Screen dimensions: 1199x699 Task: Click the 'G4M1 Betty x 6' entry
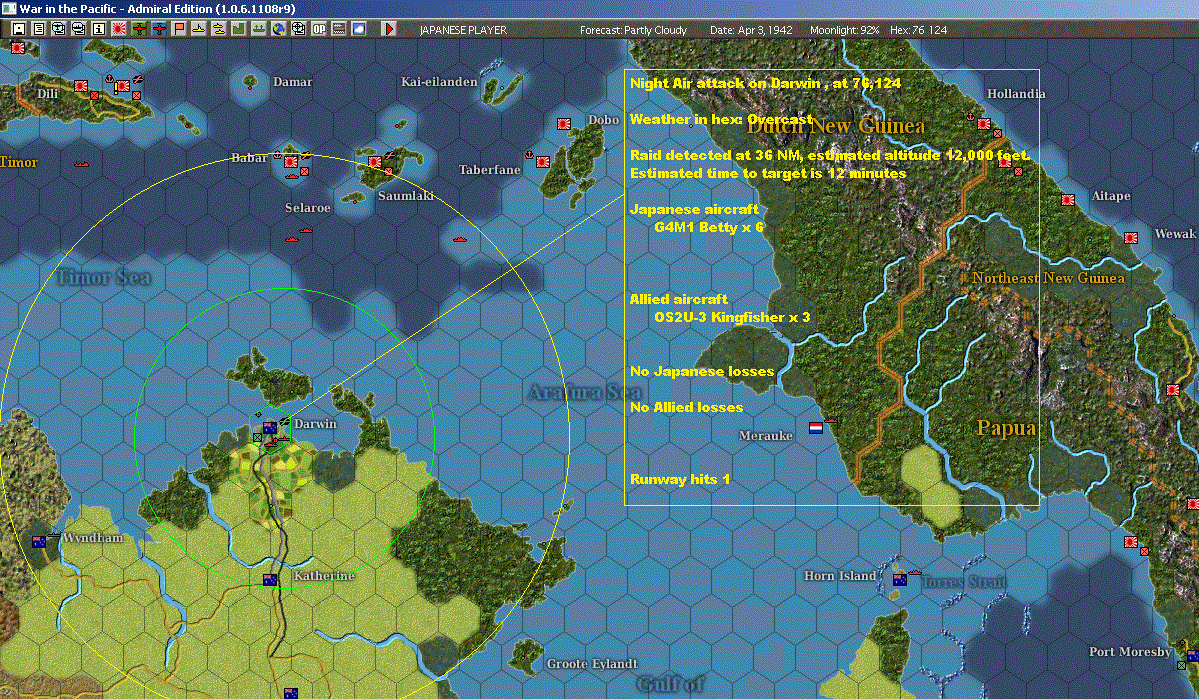pyautogui.click(x=709, y=227)
